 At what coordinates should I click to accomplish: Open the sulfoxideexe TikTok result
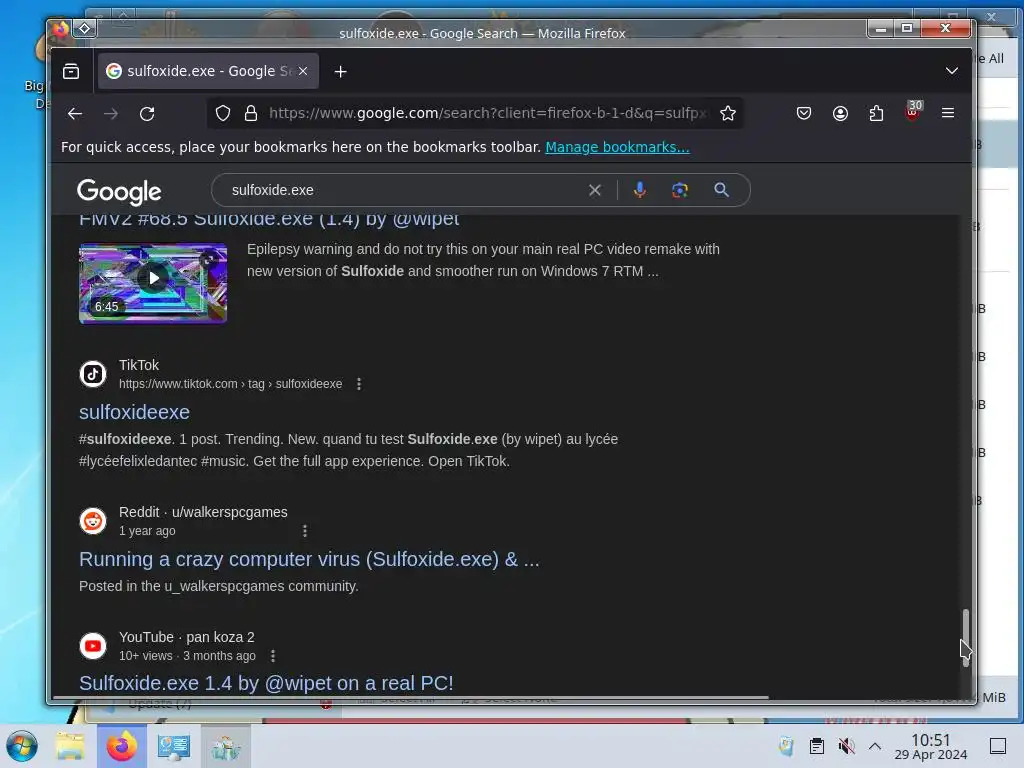tap(135, 412)
